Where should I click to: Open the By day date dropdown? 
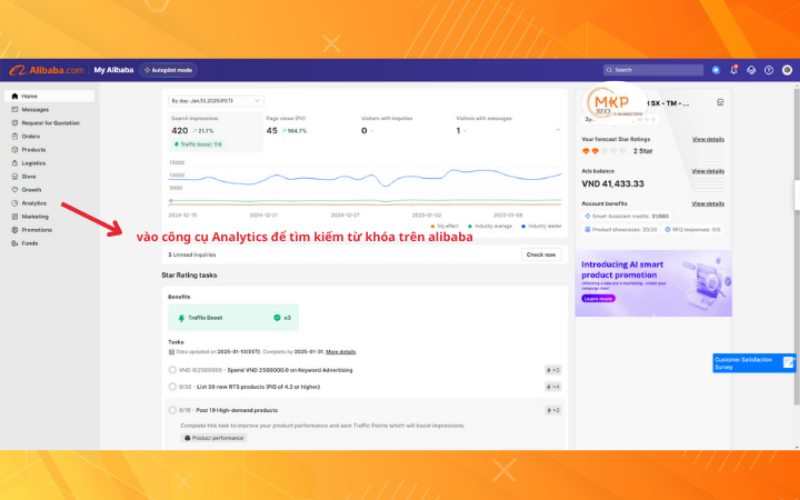(216, 101)
